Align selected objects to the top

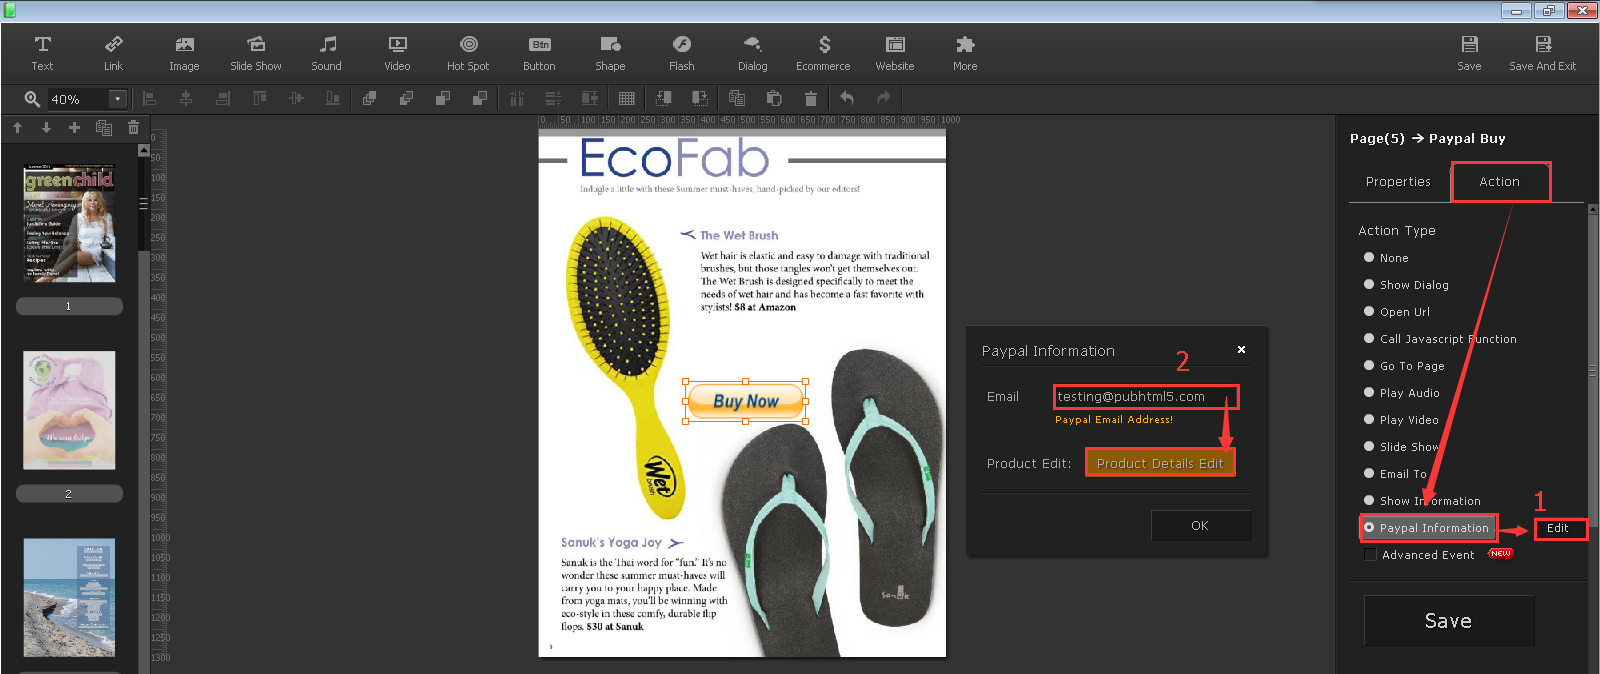point(259,98)
